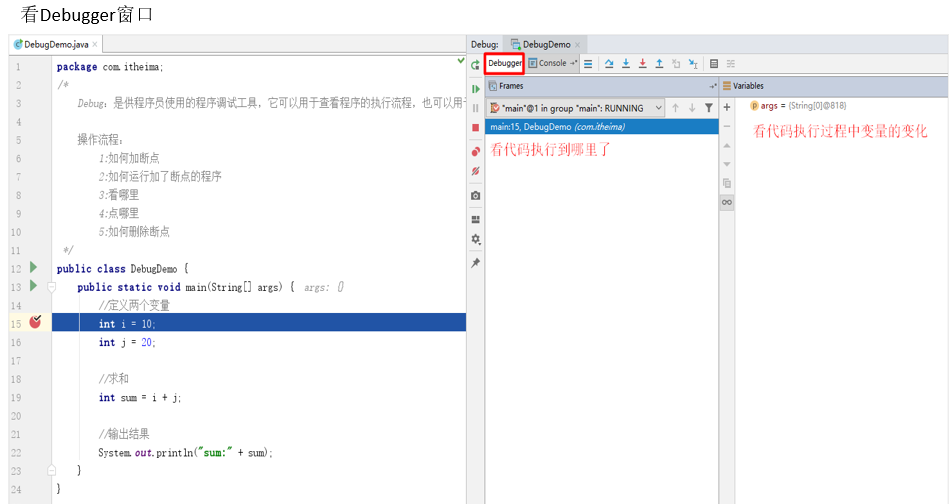Click previous frame up arrow in Frames
This screenshot has width=949, height=504.
click(675, 108)
